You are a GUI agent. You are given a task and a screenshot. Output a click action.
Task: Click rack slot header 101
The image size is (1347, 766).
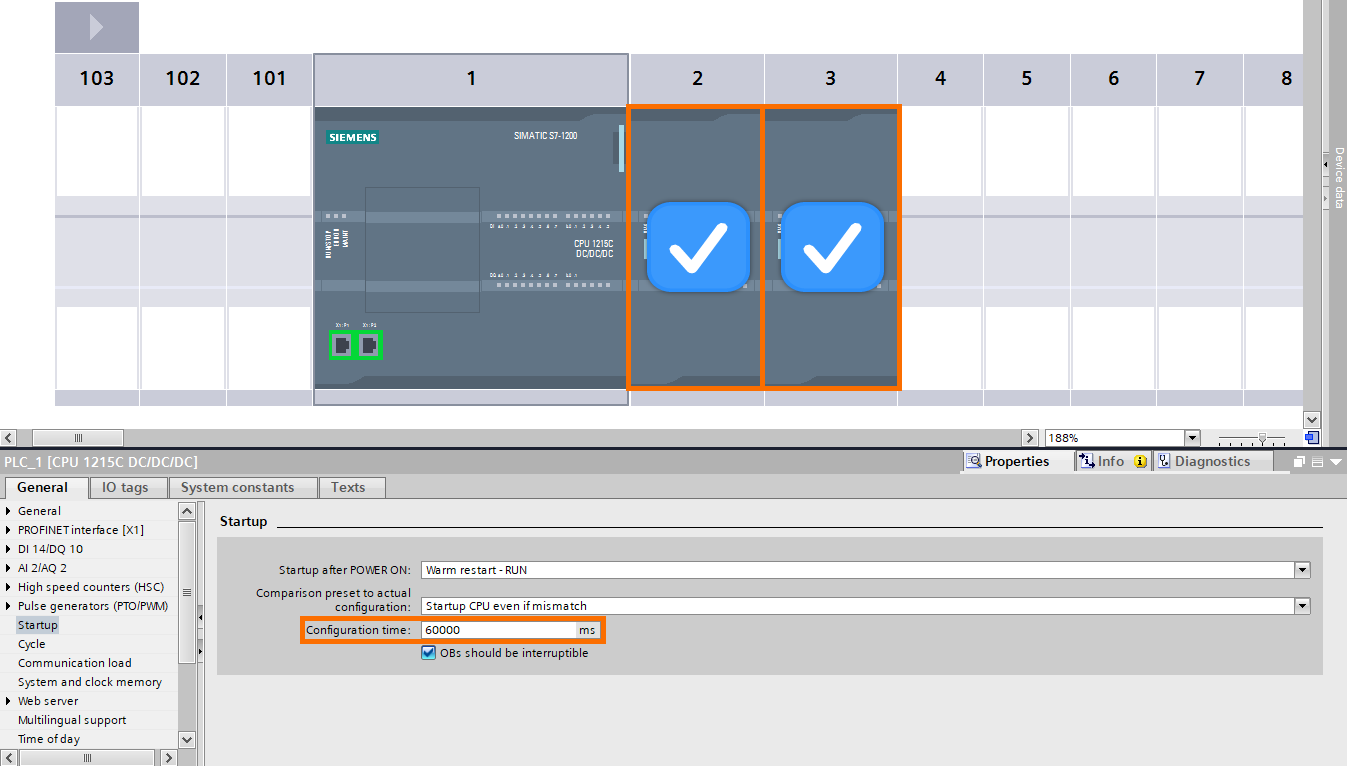click(269, 79)
